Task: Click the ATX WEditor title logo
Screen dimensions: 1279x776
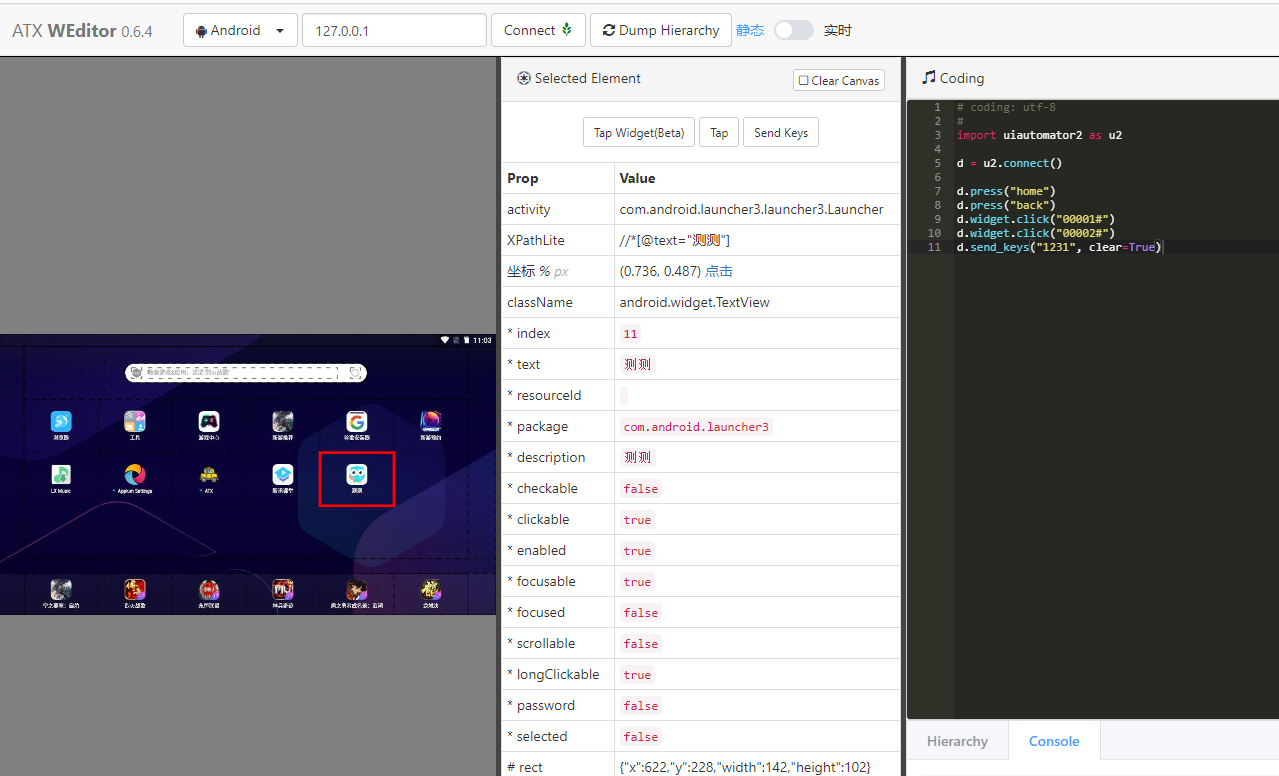Action: [x=82, y=31]
